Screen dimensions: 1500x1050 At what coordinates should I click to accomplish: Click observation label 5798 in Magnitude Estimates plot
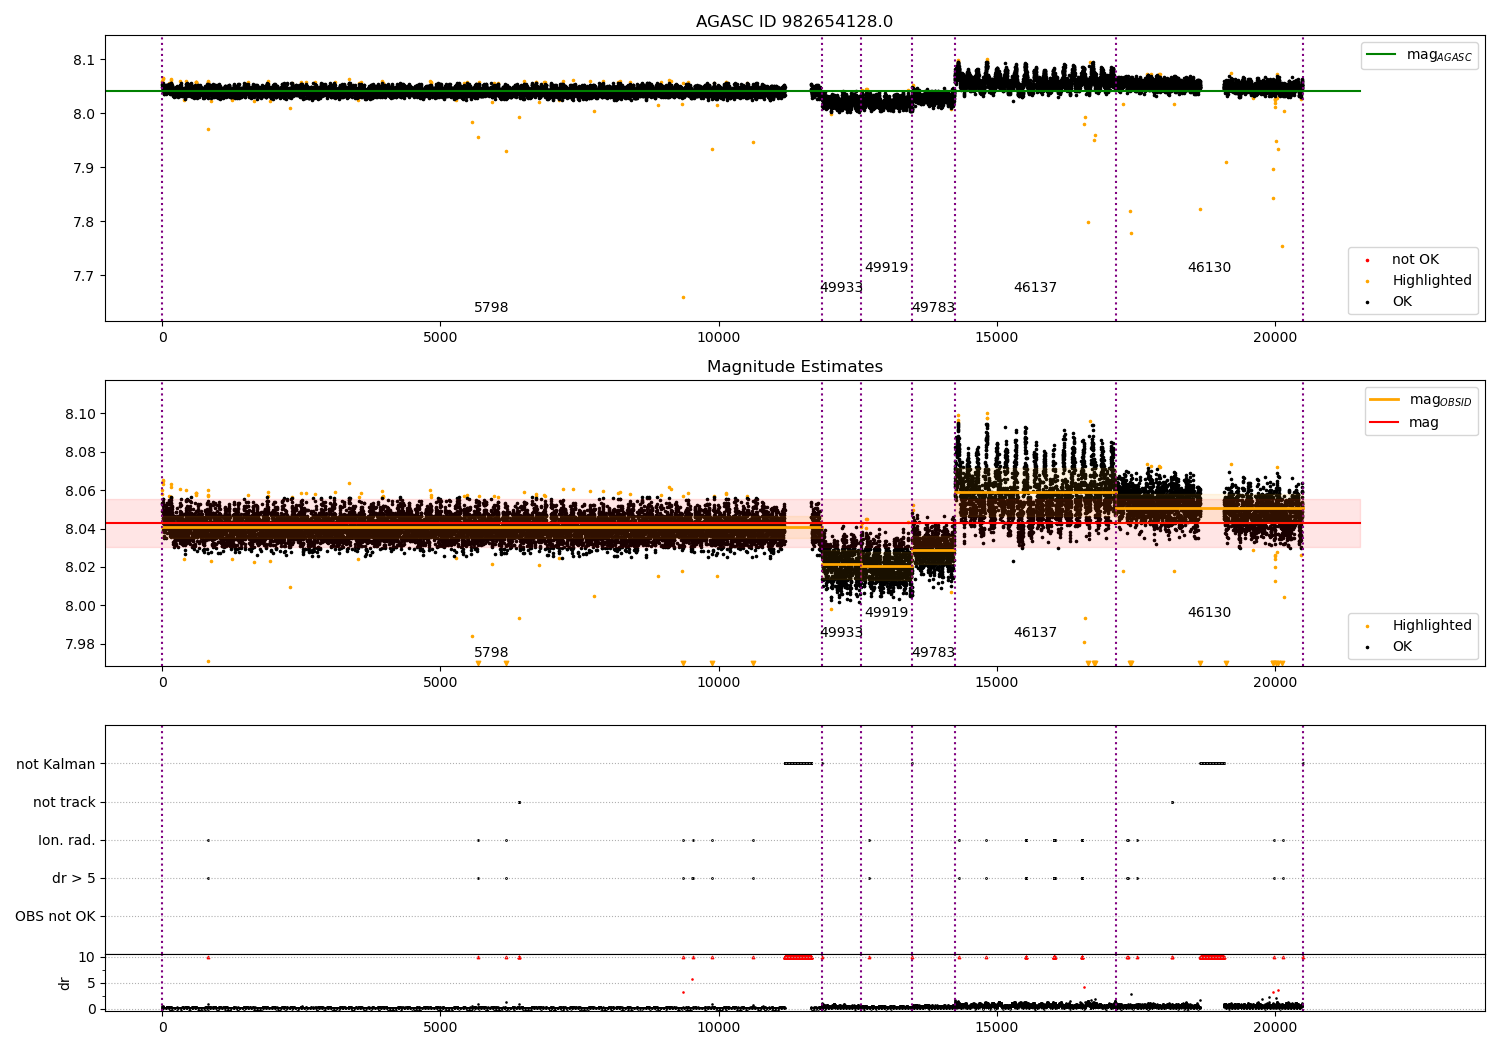point(491,653)
